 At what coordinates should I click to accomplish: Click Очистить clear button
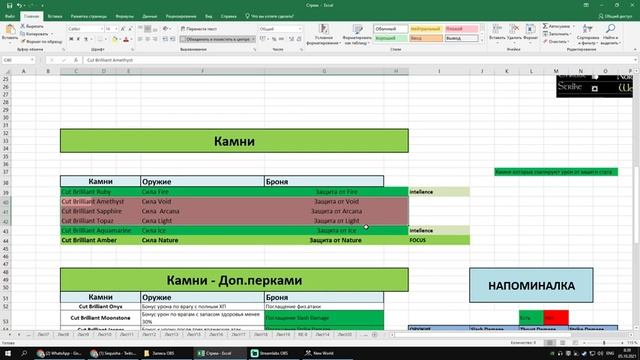(555, 42)
